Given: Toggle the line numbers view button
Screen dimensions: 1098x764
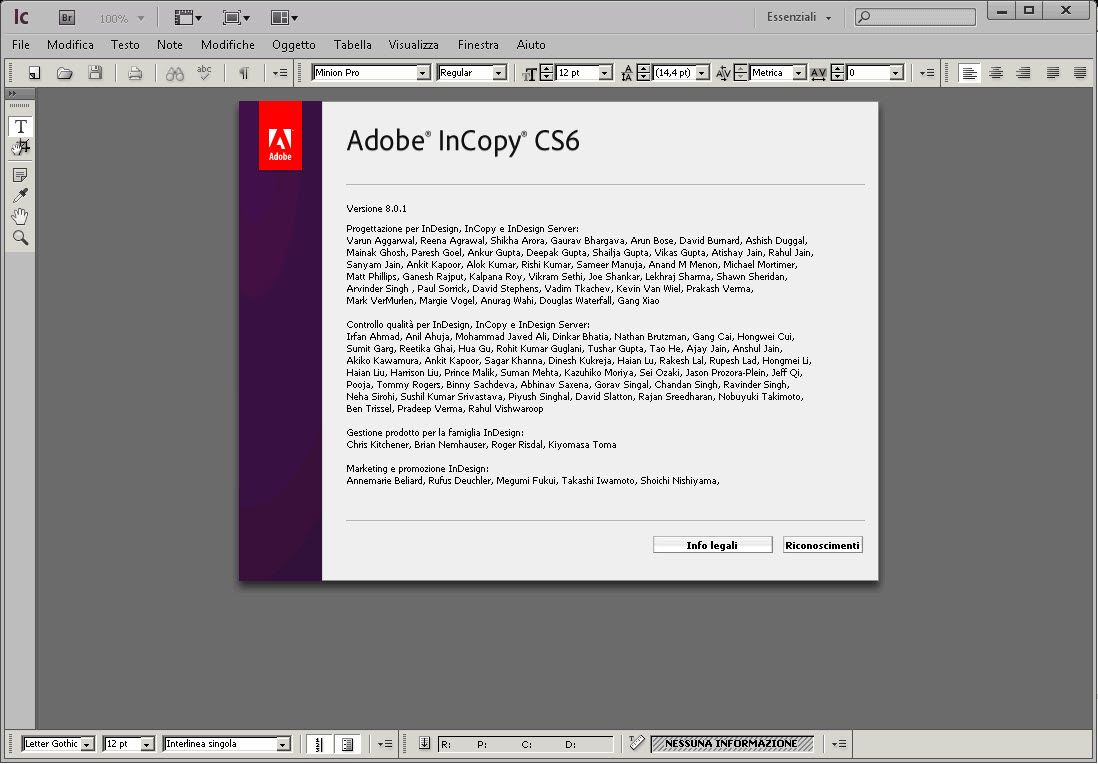Looking at the screenshot, I should click(x=319, y=744).
